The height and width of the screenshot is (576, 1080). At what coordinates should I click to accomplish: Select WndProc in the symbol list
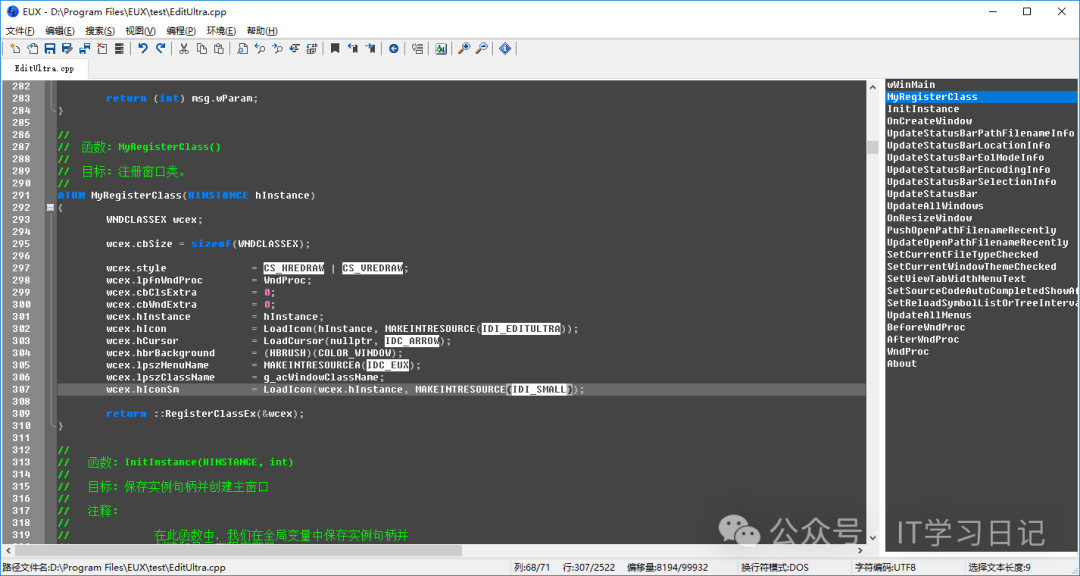click(x=907, y=351)
